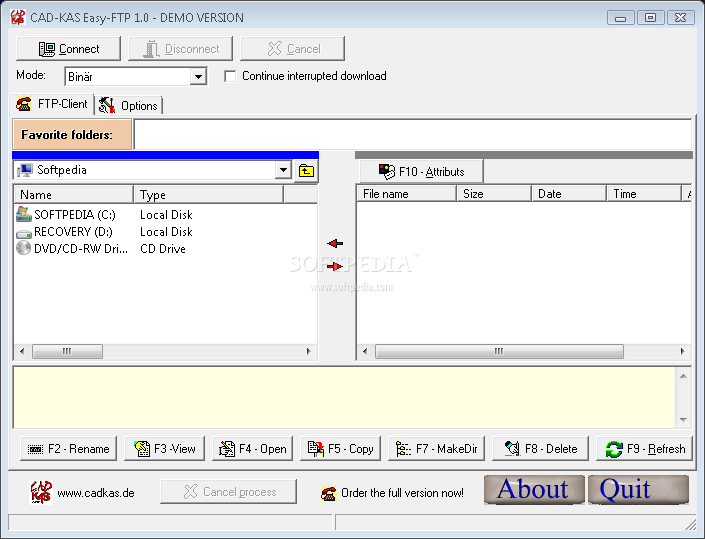The width and height of the screenshot is (705, 539).
Task: Click the up-one-folder icon
Action: click(x=306, y=171)
